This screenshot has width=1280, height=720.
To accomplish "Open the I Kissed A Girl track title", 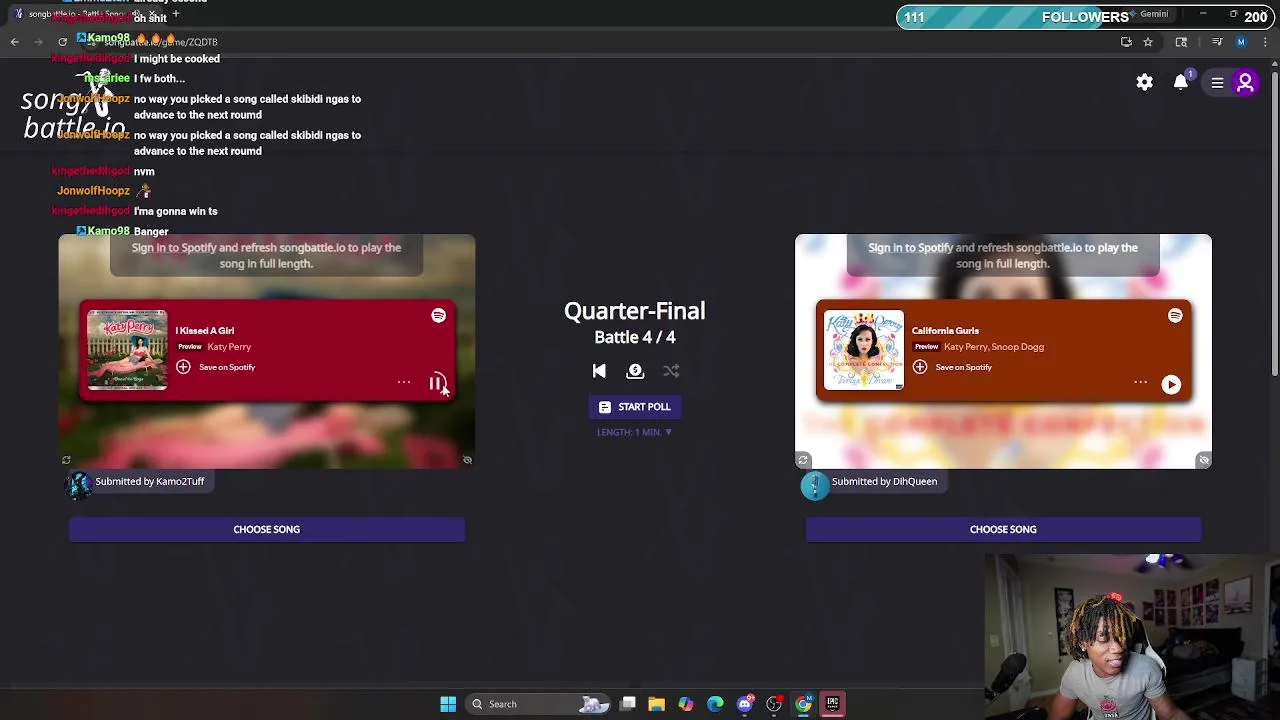I will [x=205, y=331].
